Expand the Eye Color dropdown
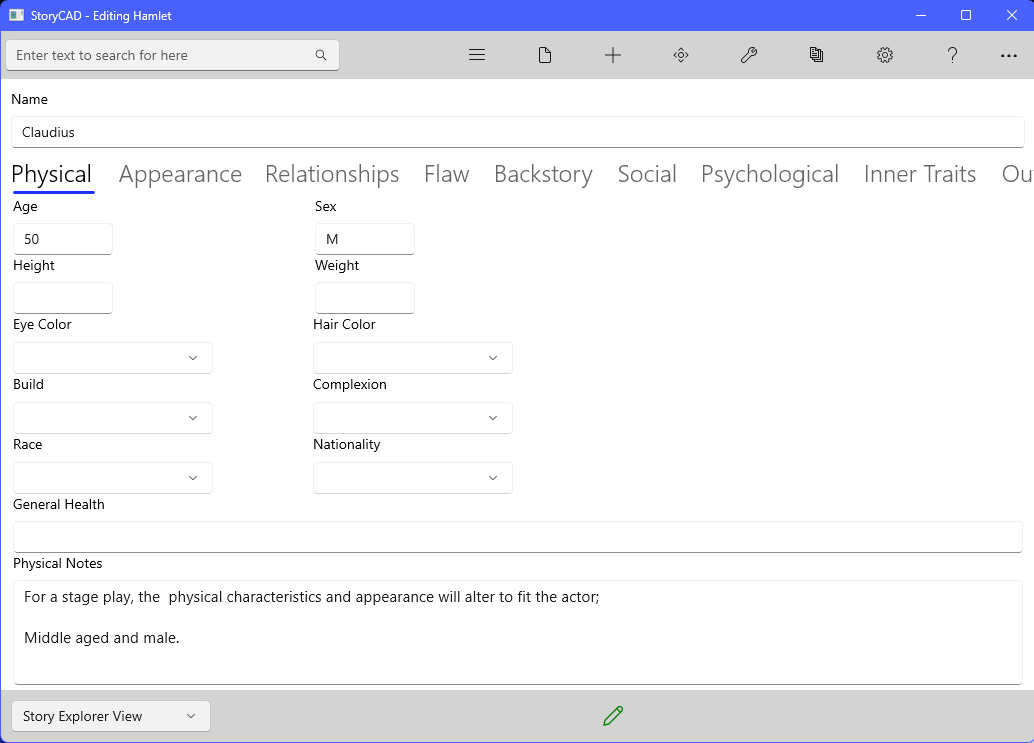 click(x=113, y=358)
